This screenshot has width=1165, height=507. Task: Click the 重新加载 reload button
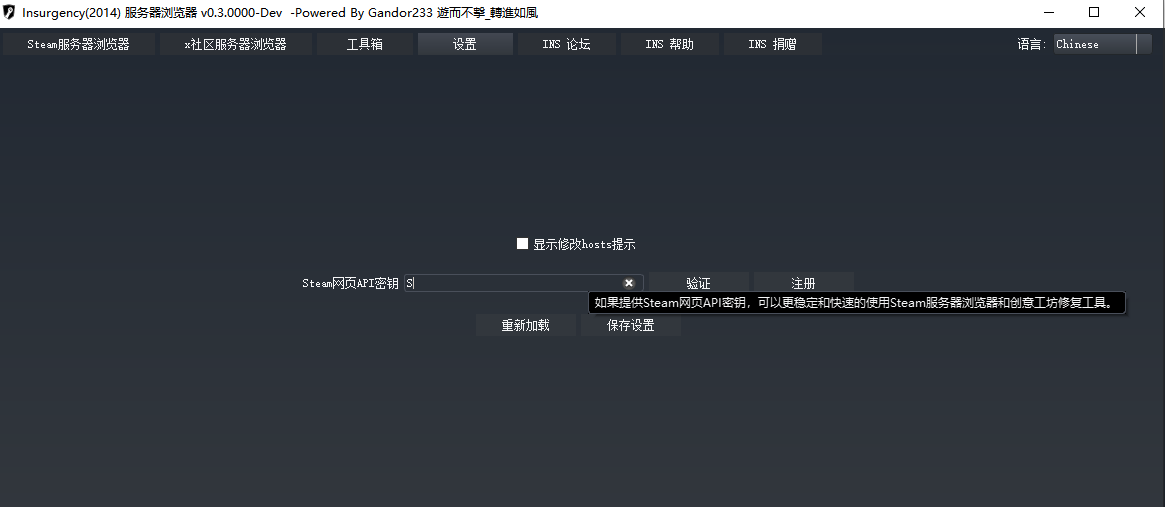525,326
